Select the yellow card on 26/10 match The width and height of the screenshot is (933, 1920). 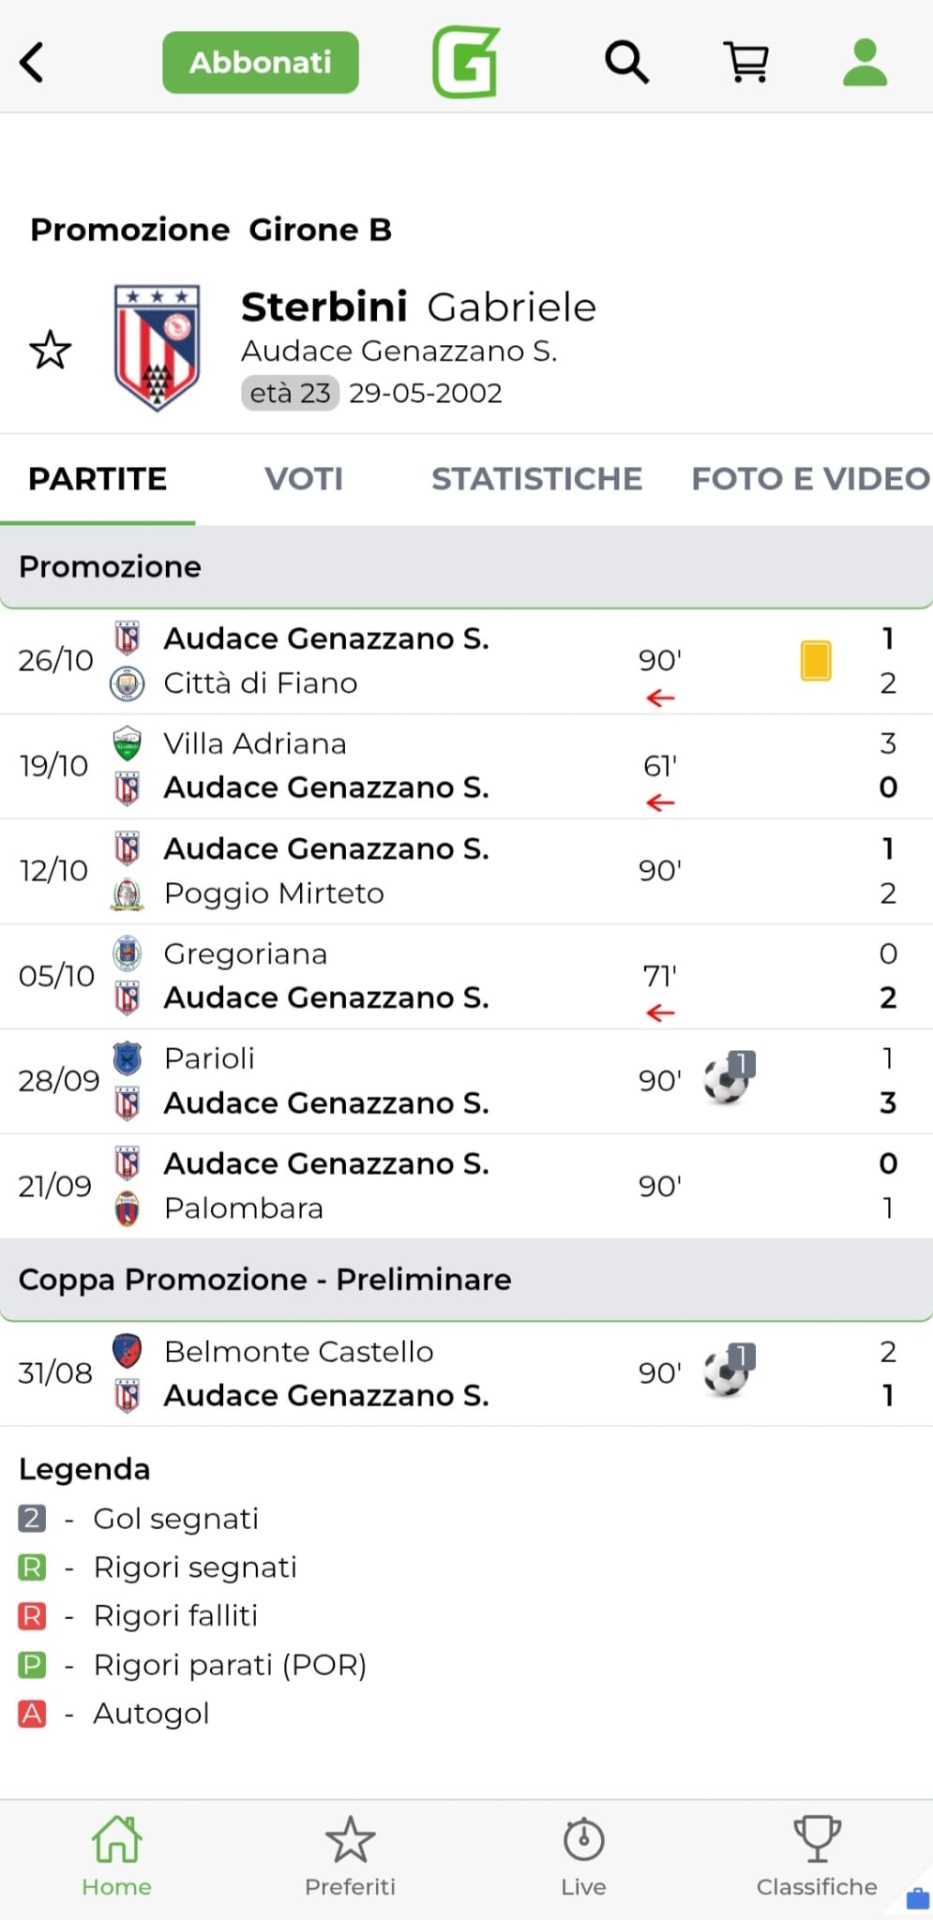[x=816, y=661]
